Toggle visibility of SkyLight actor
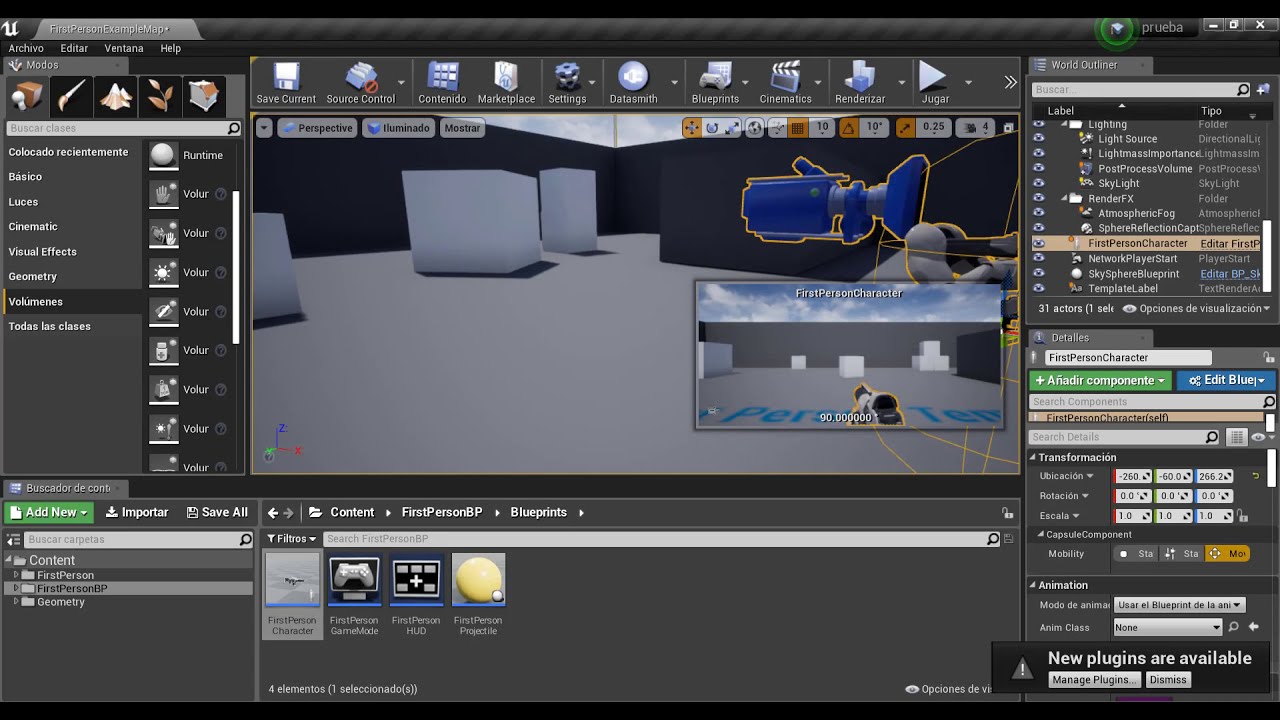The image size is (1280, 720). (x=1038, y=184)
